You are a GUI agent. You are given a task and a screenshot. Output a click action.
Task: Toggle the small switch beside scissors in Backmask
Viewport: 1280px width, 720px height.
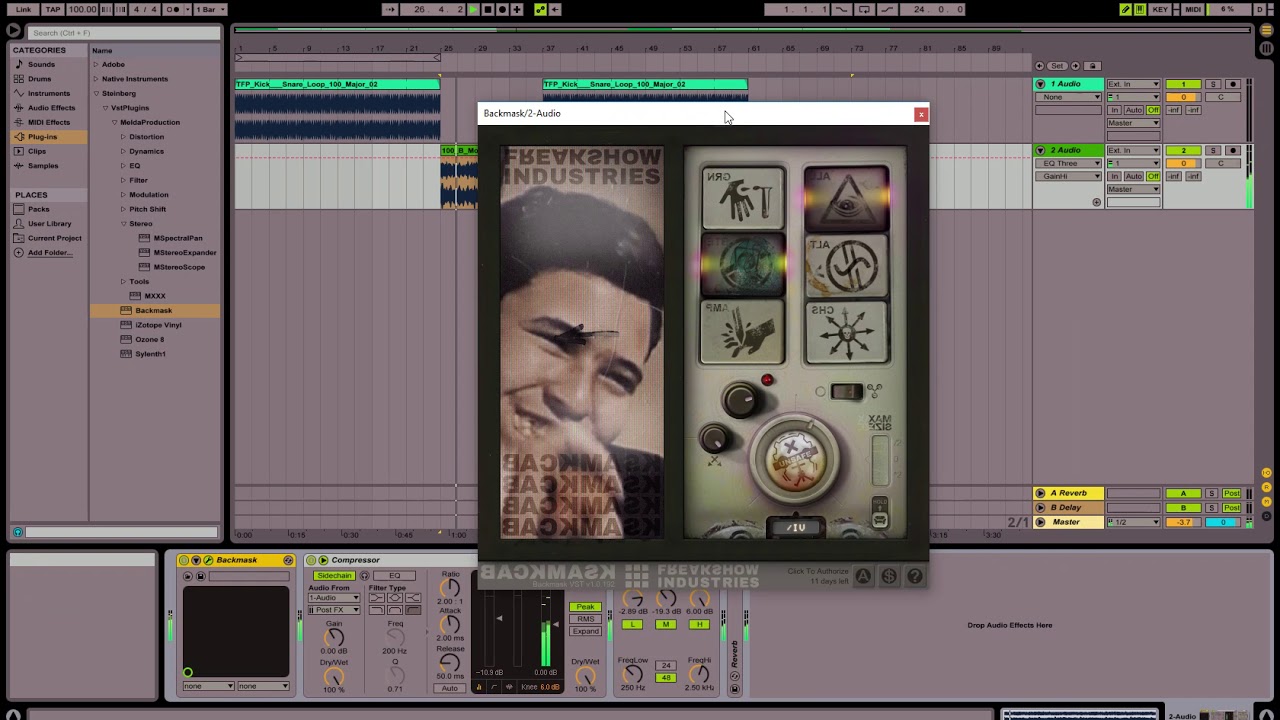(x=846, y=391)
